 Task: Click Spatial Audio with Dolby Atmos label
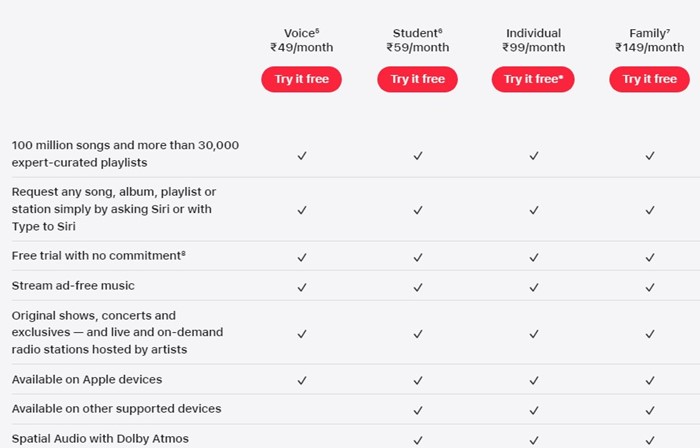click(100, 439)
